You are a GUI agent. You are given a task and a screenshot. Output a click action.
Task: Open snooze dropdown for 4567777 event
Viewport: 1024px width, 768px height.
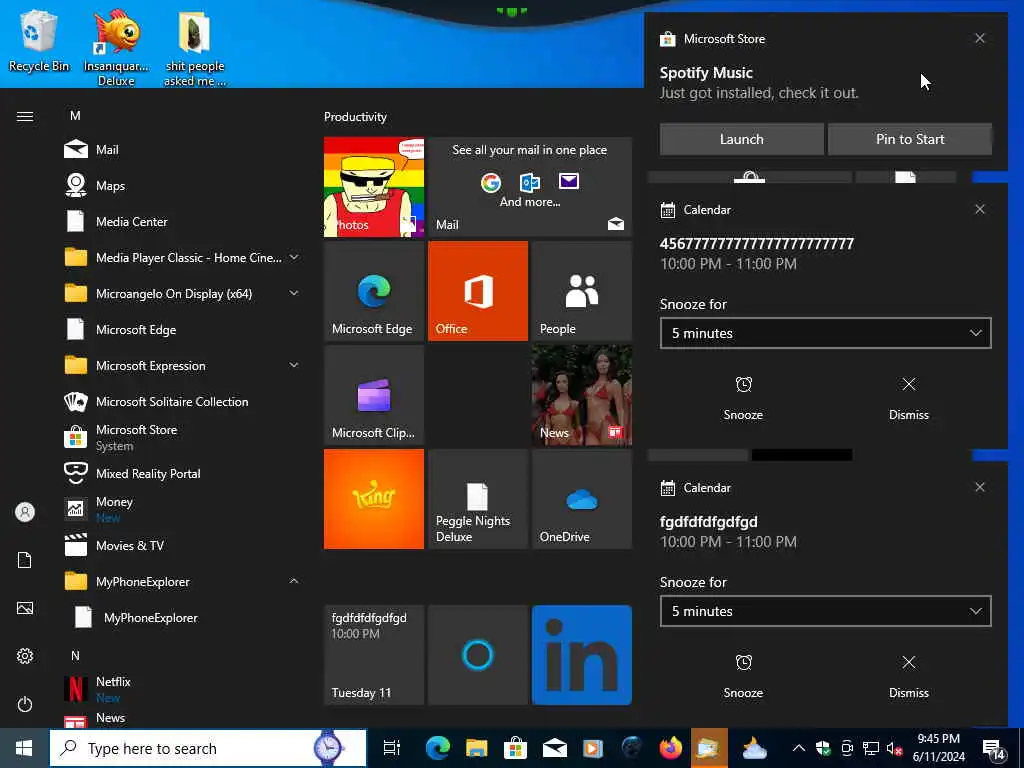pyautogui.click(x=825, y=333)
